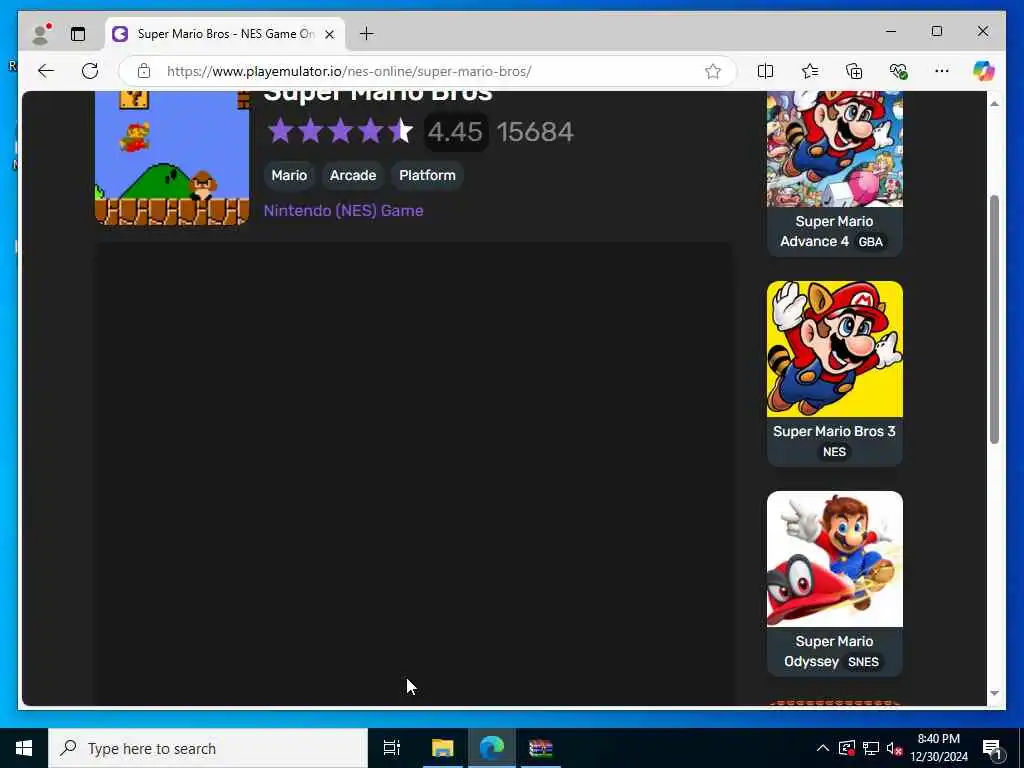Go back to the previous page

[46, 71]
